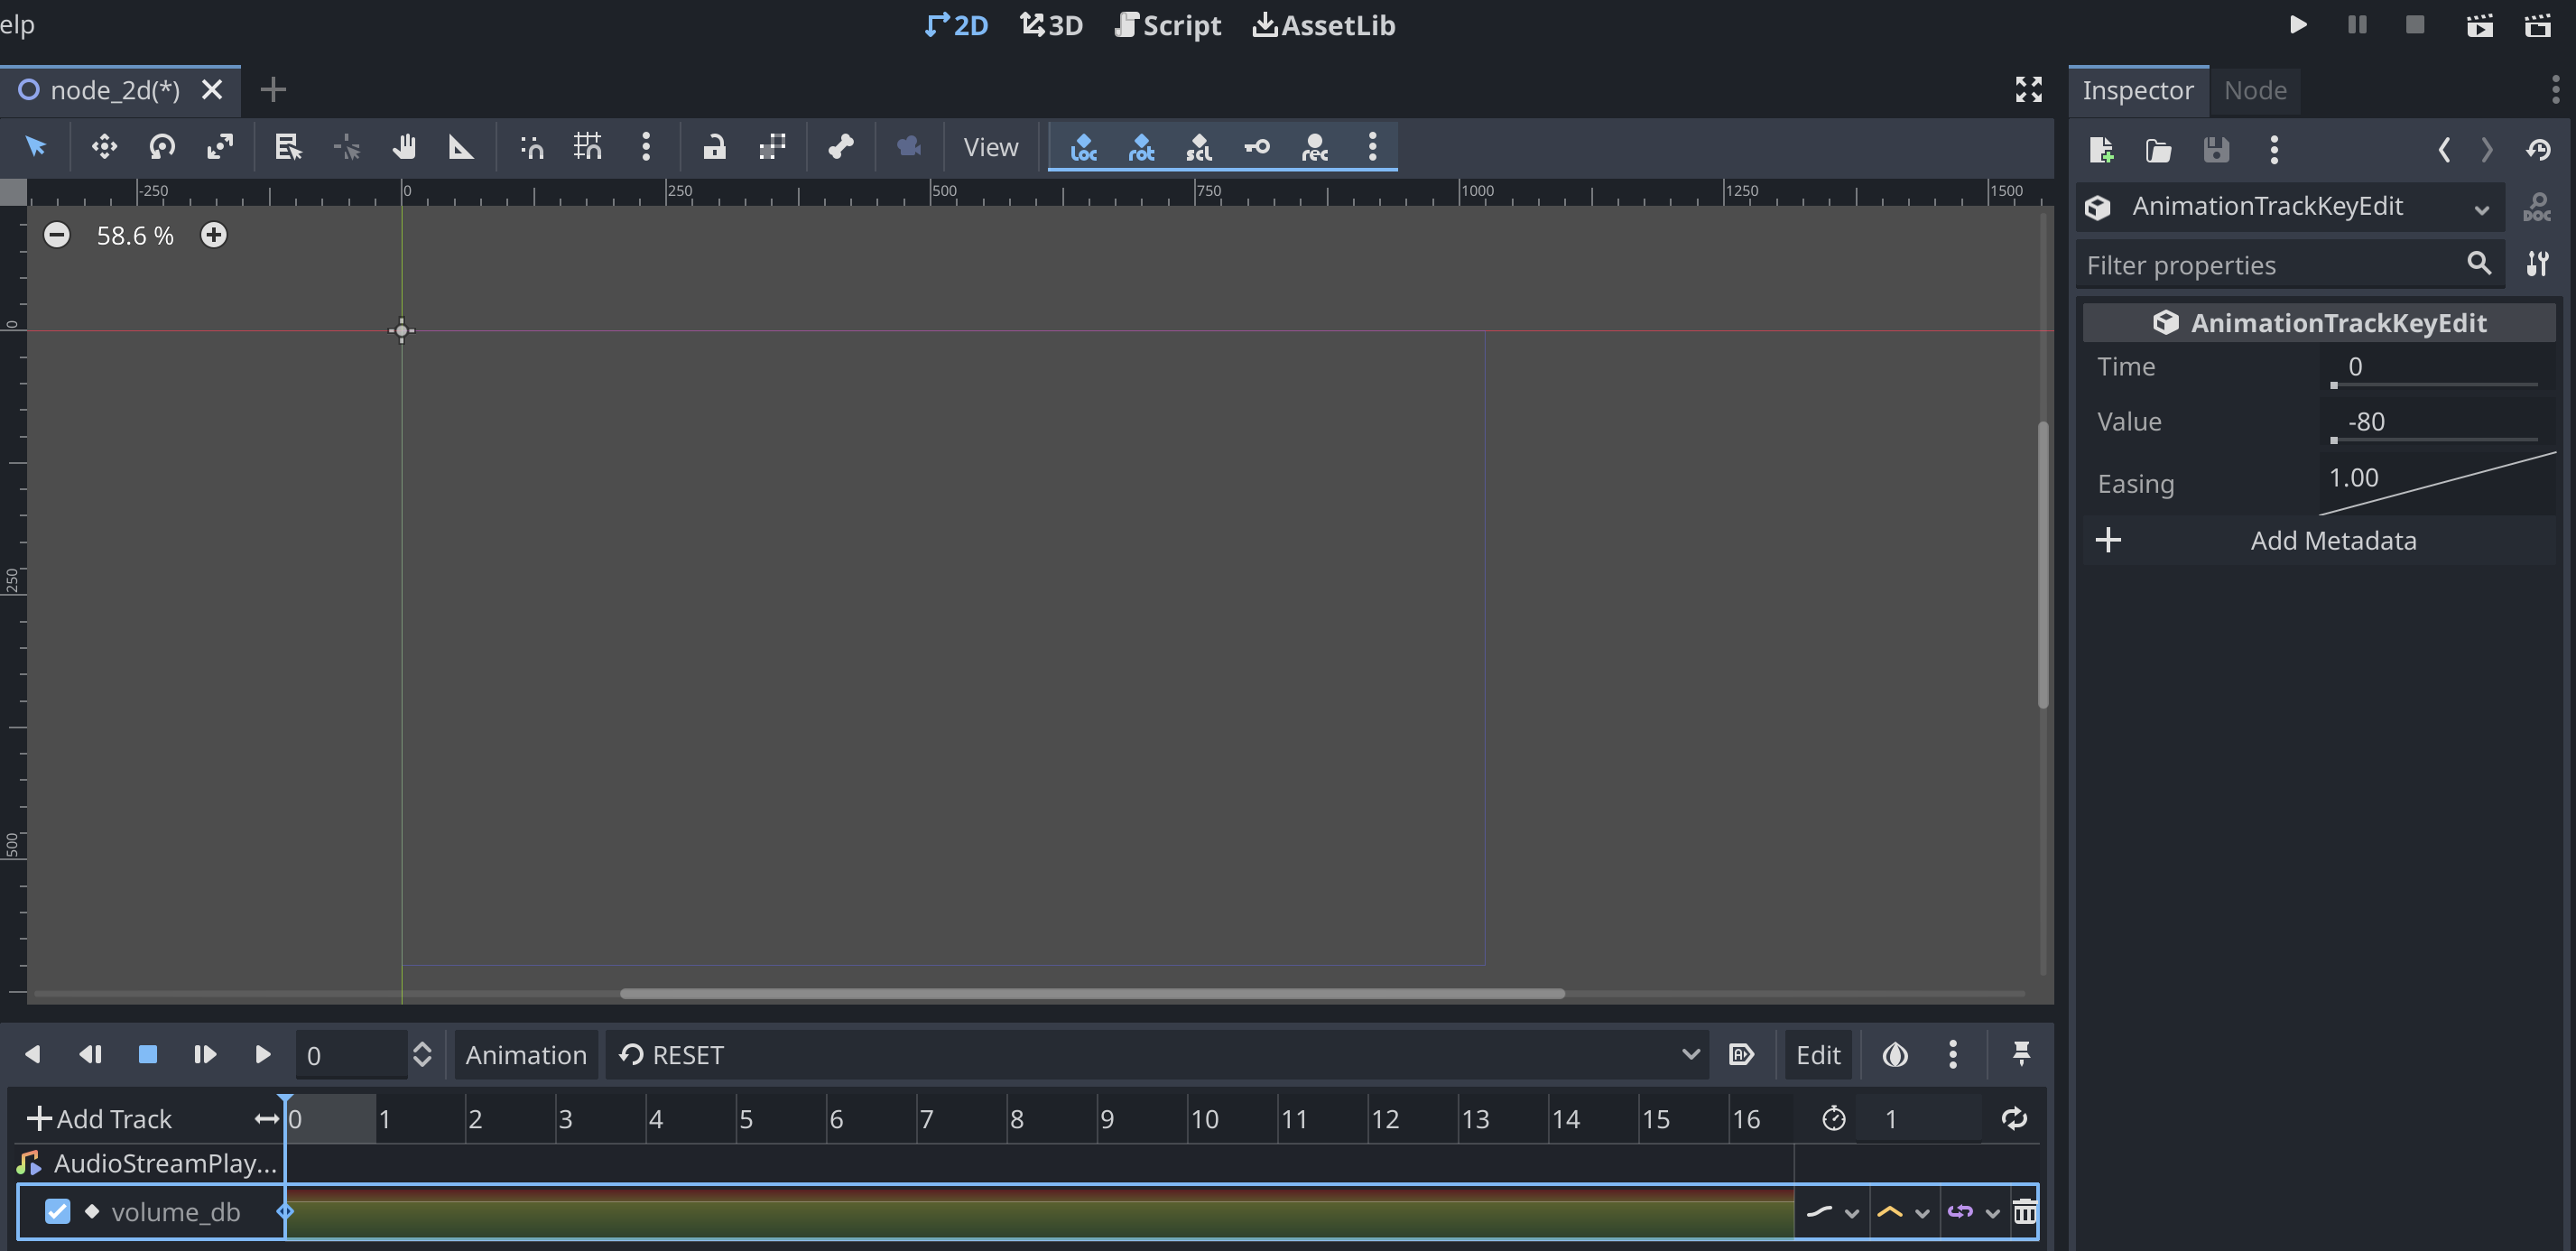Toggle grid snapping in toolbar

[x=588, y=147]
